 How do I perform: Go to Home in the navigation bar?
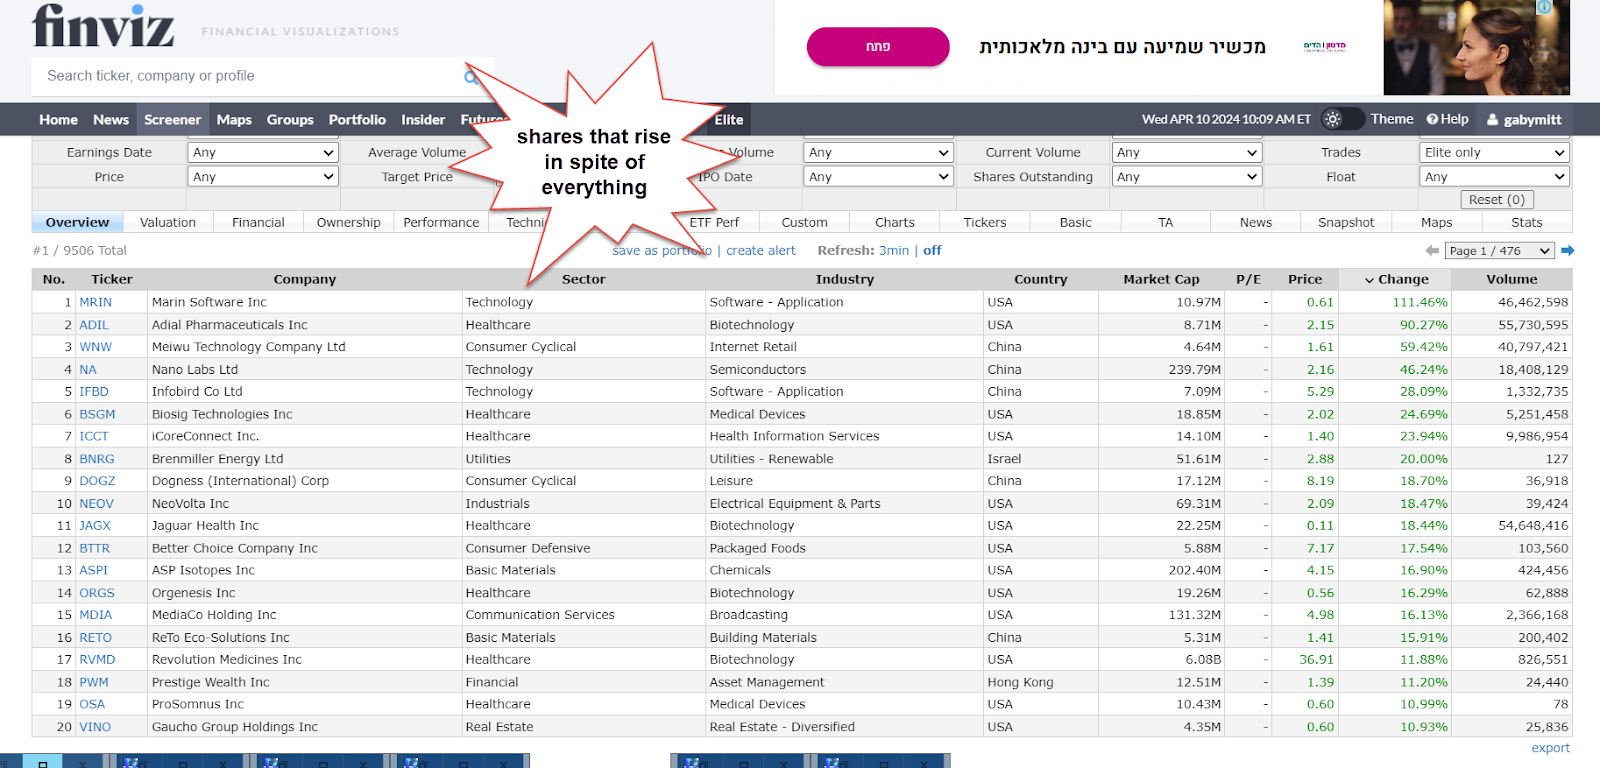point(58,120)
